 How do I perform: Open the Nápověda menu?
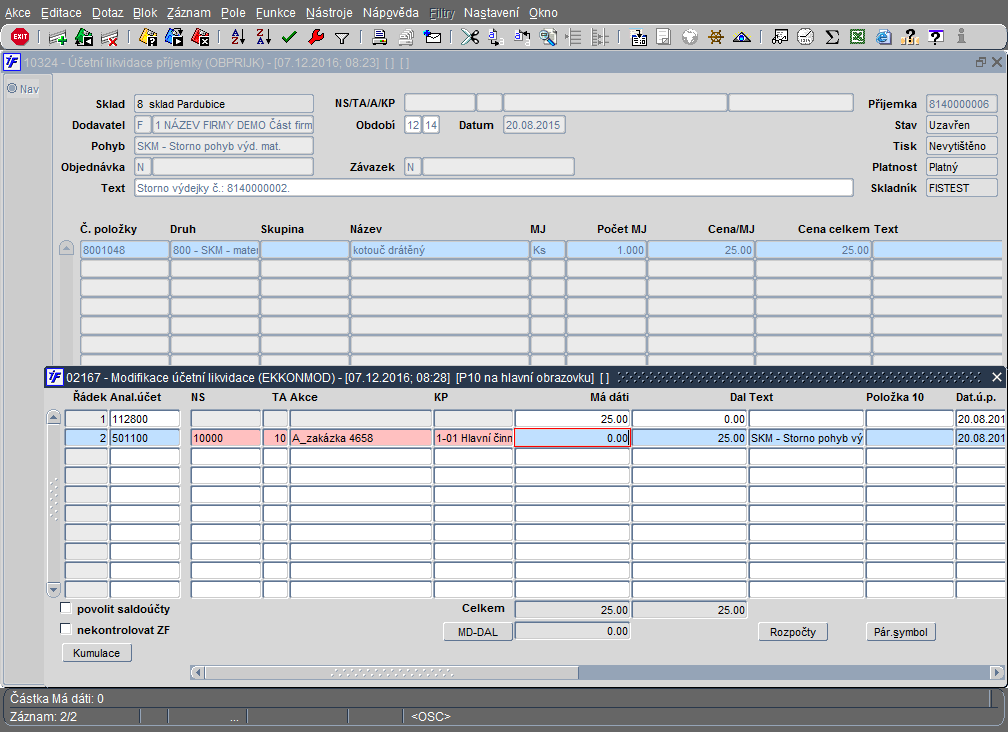coord(390,13)
